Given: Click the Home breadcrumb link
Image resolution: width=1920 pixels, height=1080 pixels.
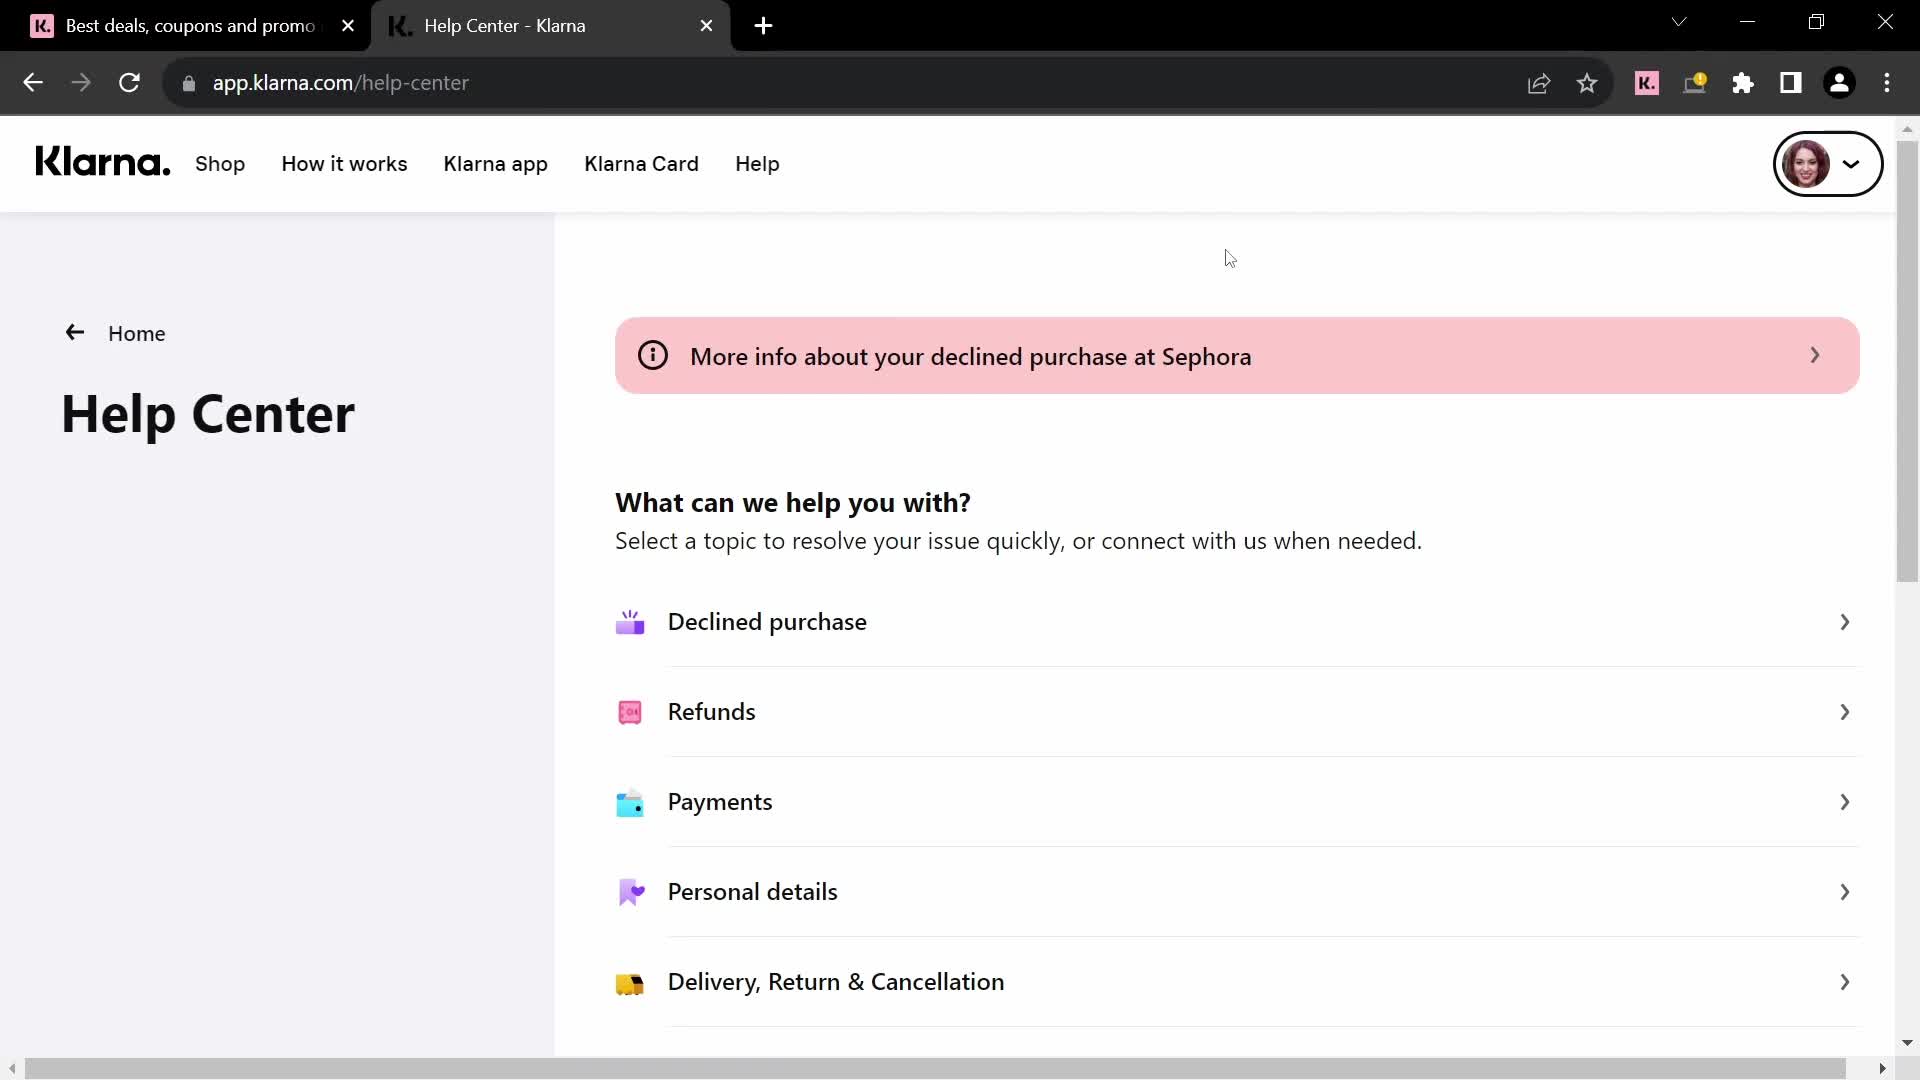Looking at the screenshot, I should pos(137,334).
